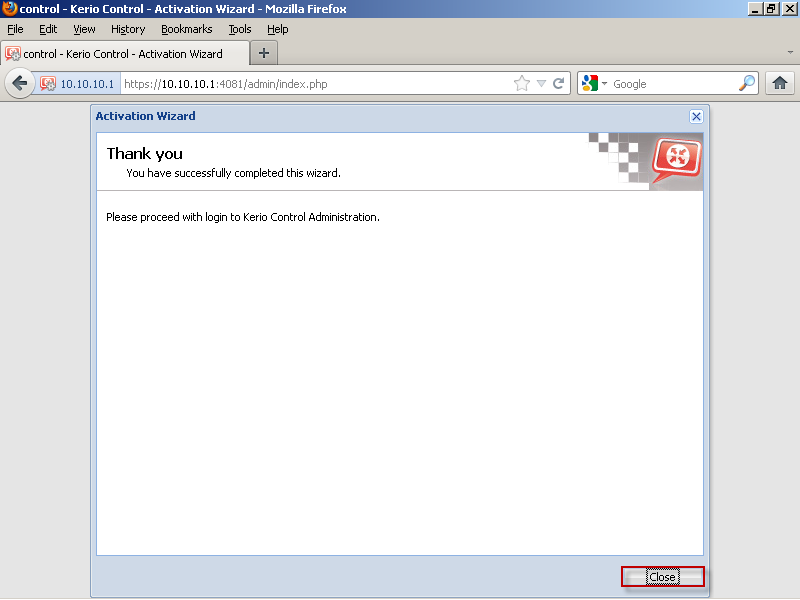
Task: Click the Firefox icon in the title bar
Action: point(9,9)
